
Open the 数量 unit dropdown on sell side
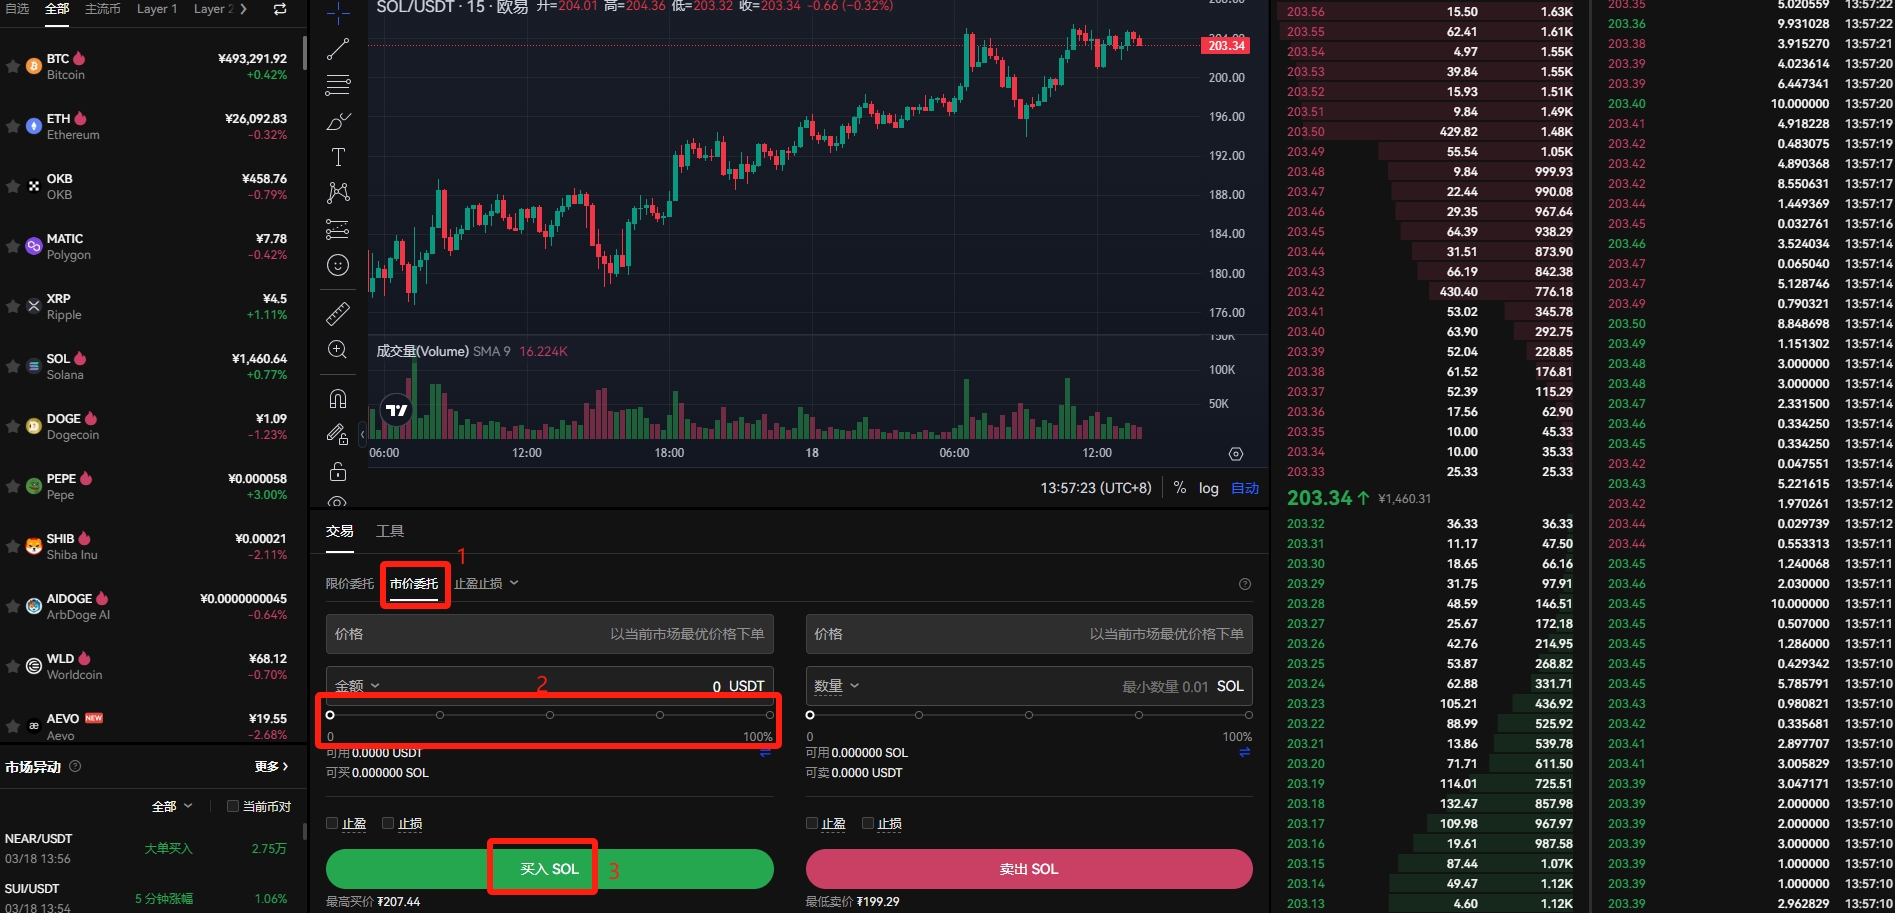[x=836, y=685]
